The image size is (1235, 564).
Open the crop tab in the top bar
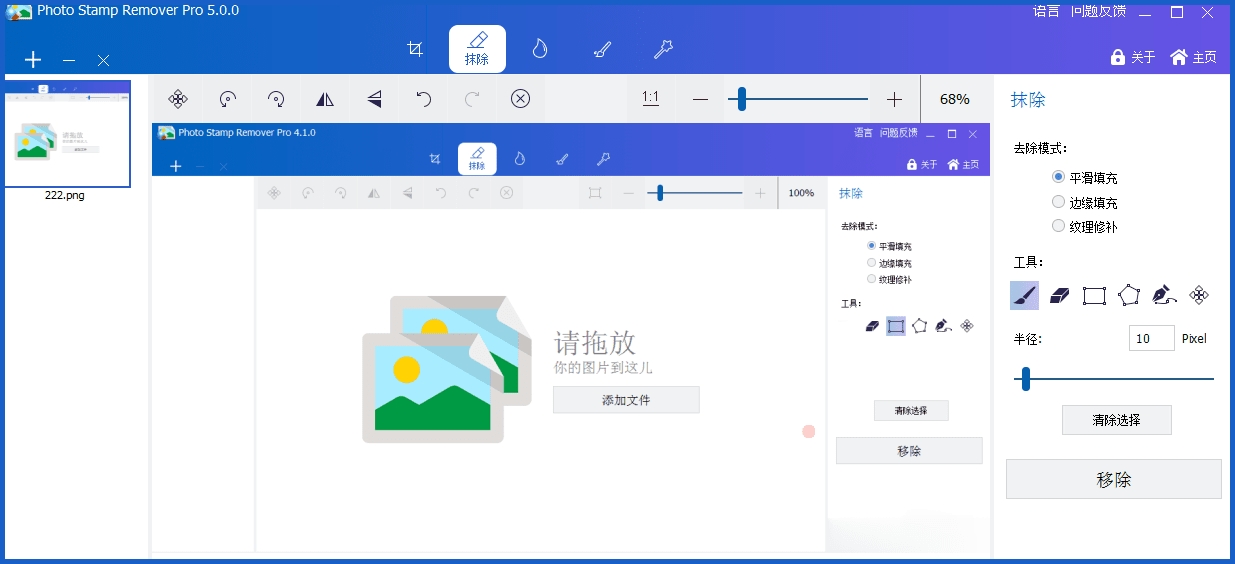coord(415,49)
